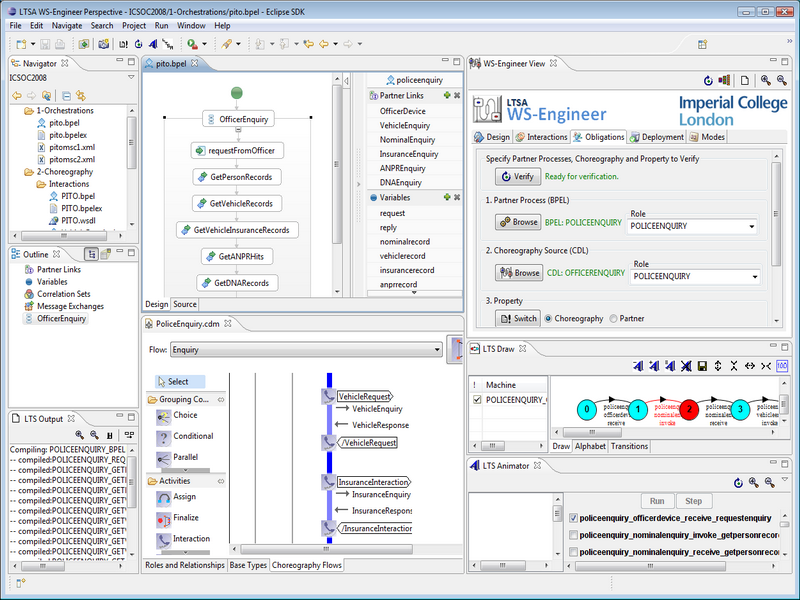The height and width of the screenshot is (600, 800).
Task: Check policeenquiry_nominalenquiry_receive_getpersonrecord action
Action: coord(573,552)
